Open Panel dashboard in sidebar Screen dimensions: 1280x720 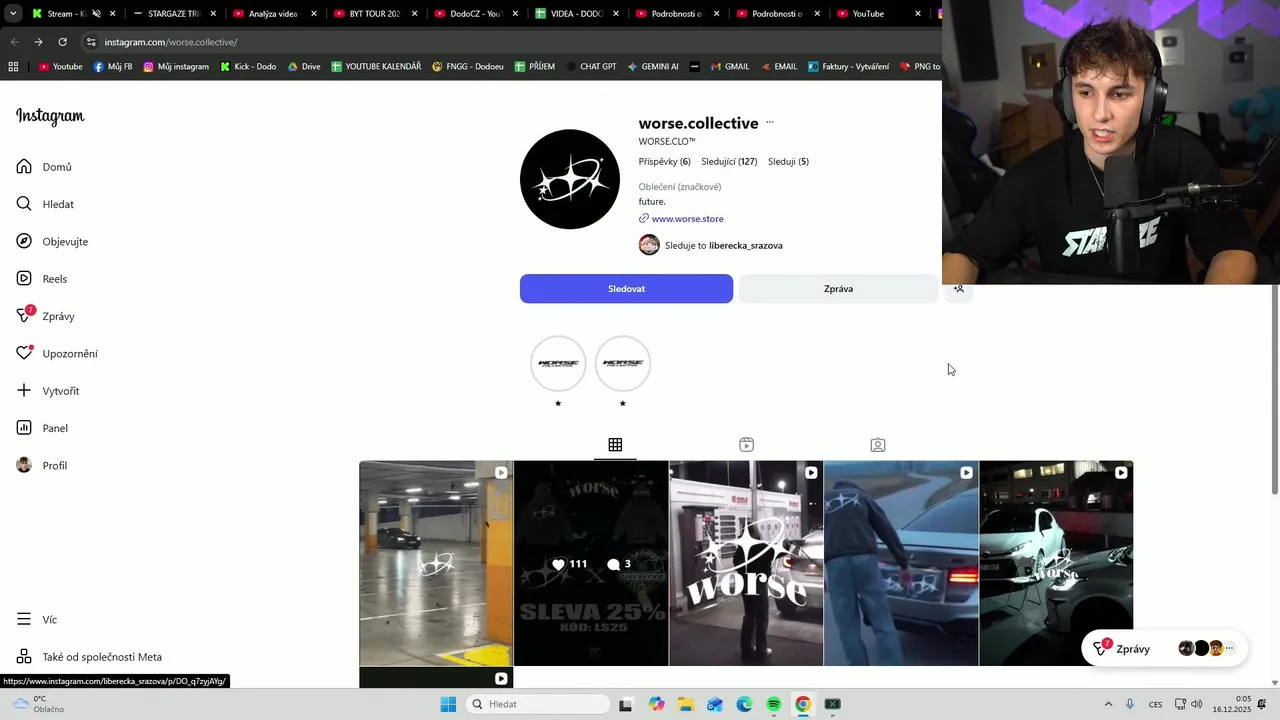(42, 428)
